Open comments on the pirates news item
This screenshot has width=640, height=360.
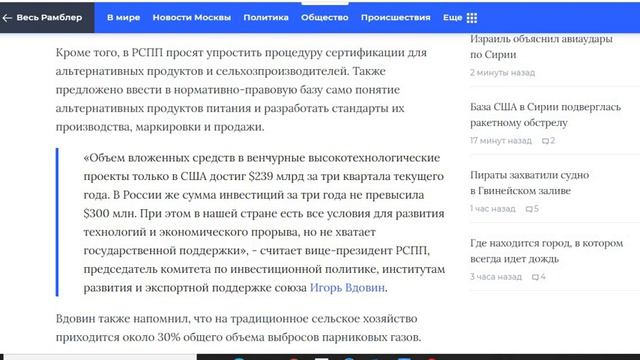click(x=532, y=209)
